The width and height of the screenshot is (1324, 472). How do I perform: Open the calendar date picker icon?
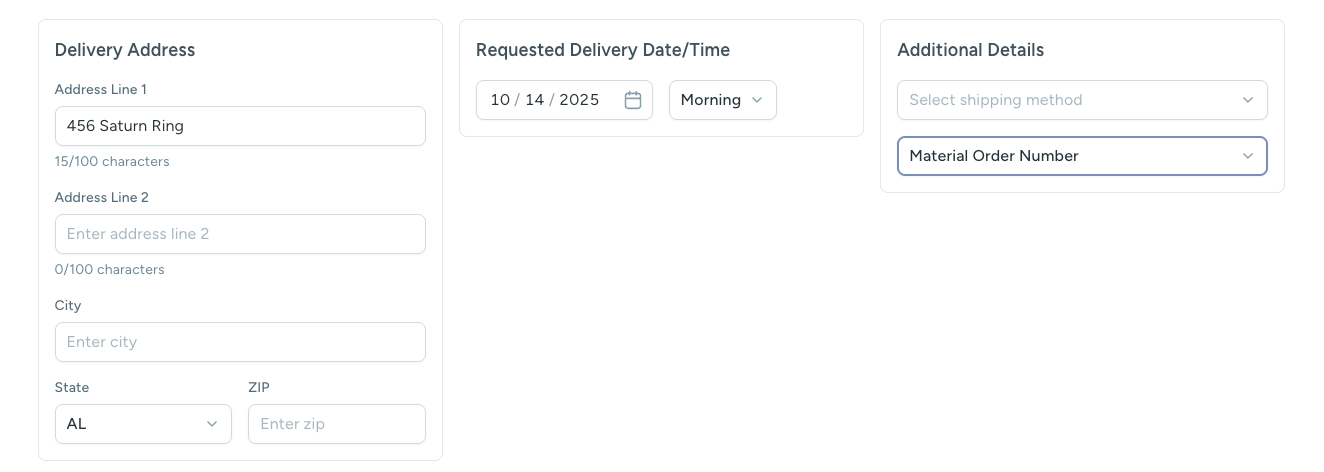point(633,100)
